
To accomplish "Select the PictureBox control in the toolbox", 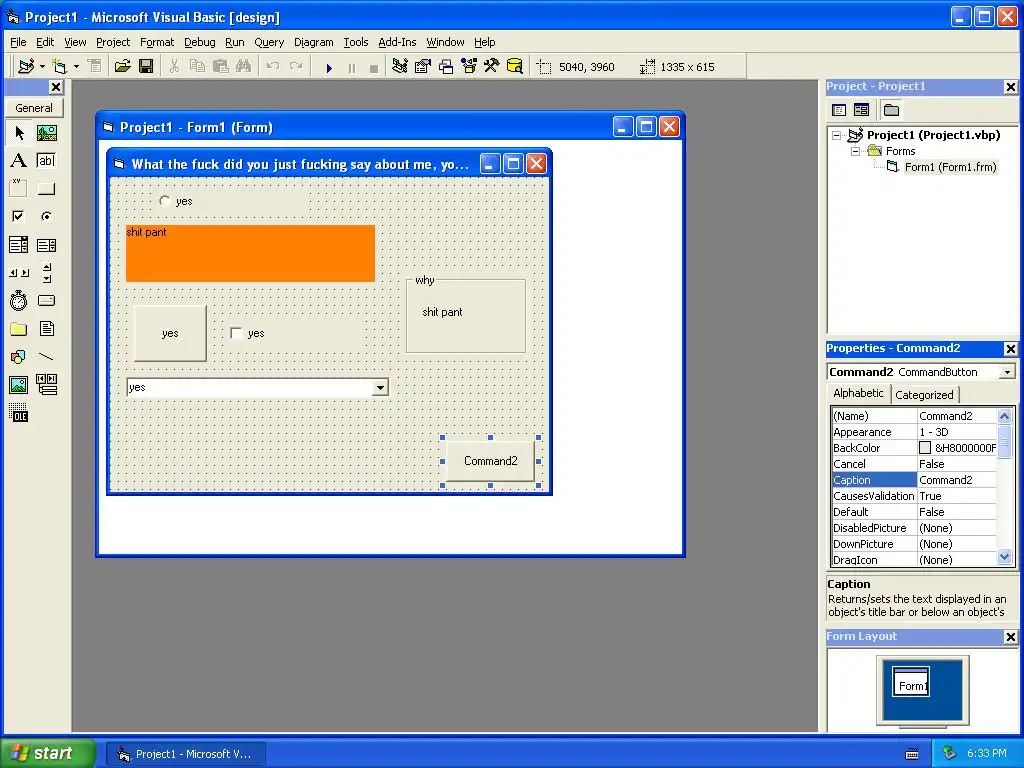I will tap(46, 133).
